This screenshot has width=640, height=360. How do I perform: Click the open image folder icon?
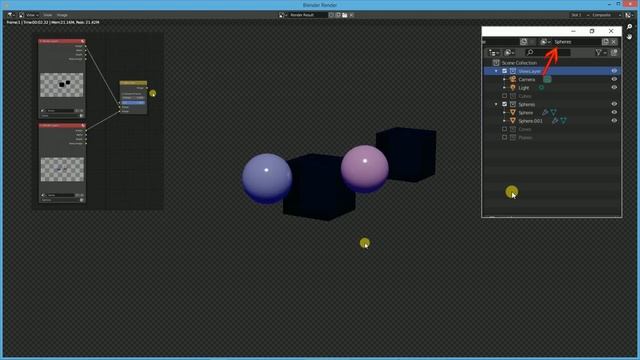[x=344, y=15]
